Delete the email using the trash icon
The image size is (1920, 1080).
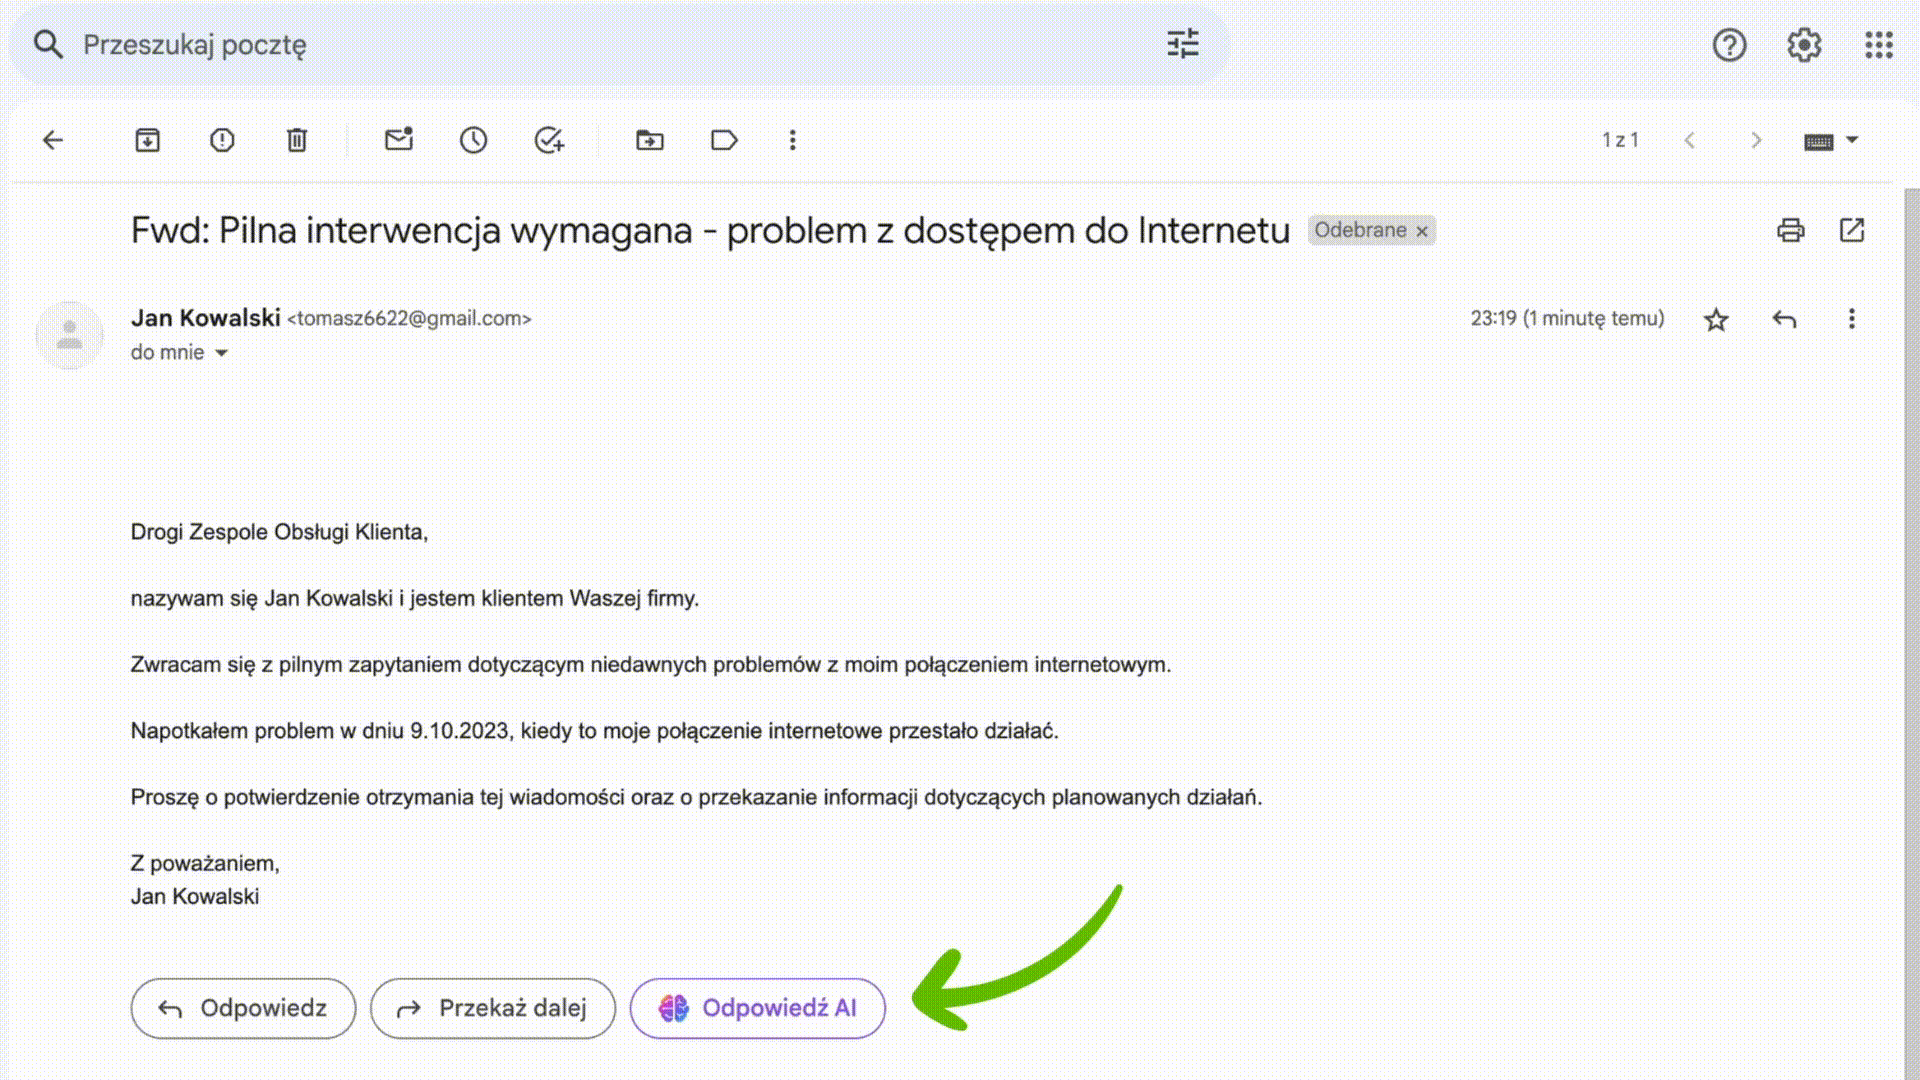point(297,140)
